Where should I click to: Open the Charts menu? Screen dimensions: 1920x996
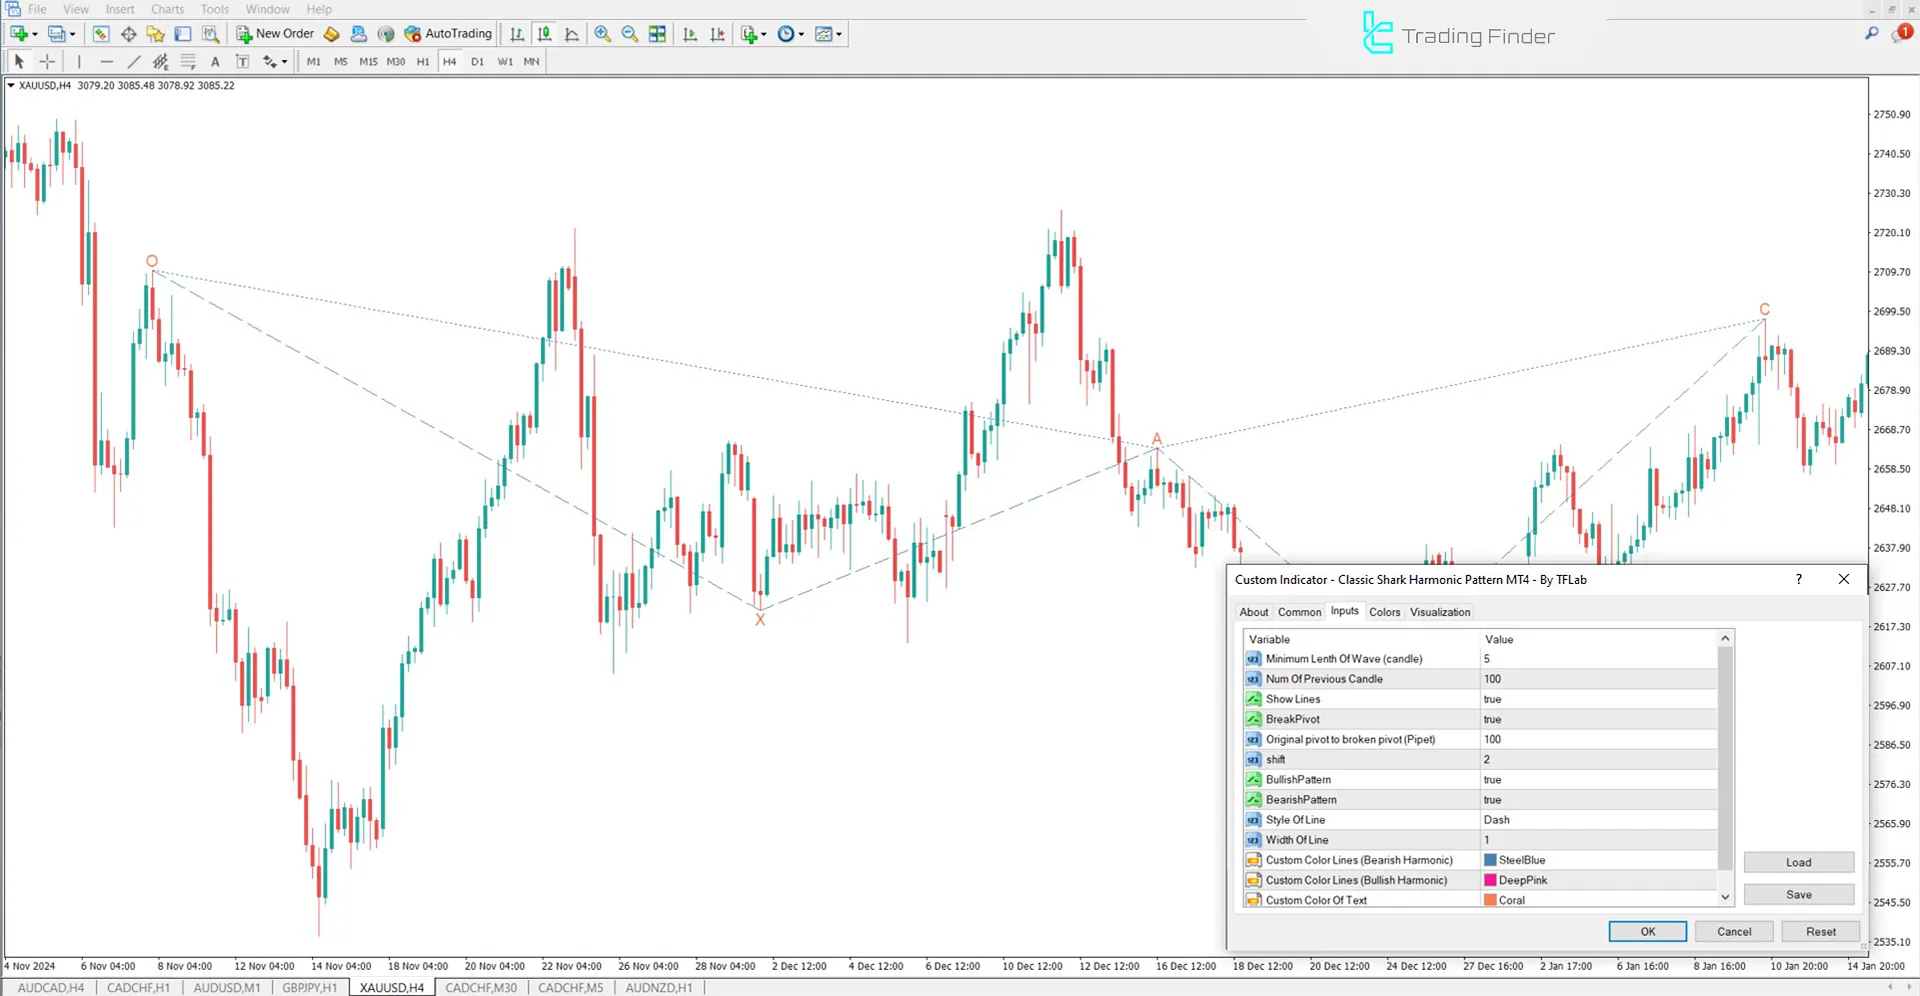pyautogui.click(x=166, y=9)
